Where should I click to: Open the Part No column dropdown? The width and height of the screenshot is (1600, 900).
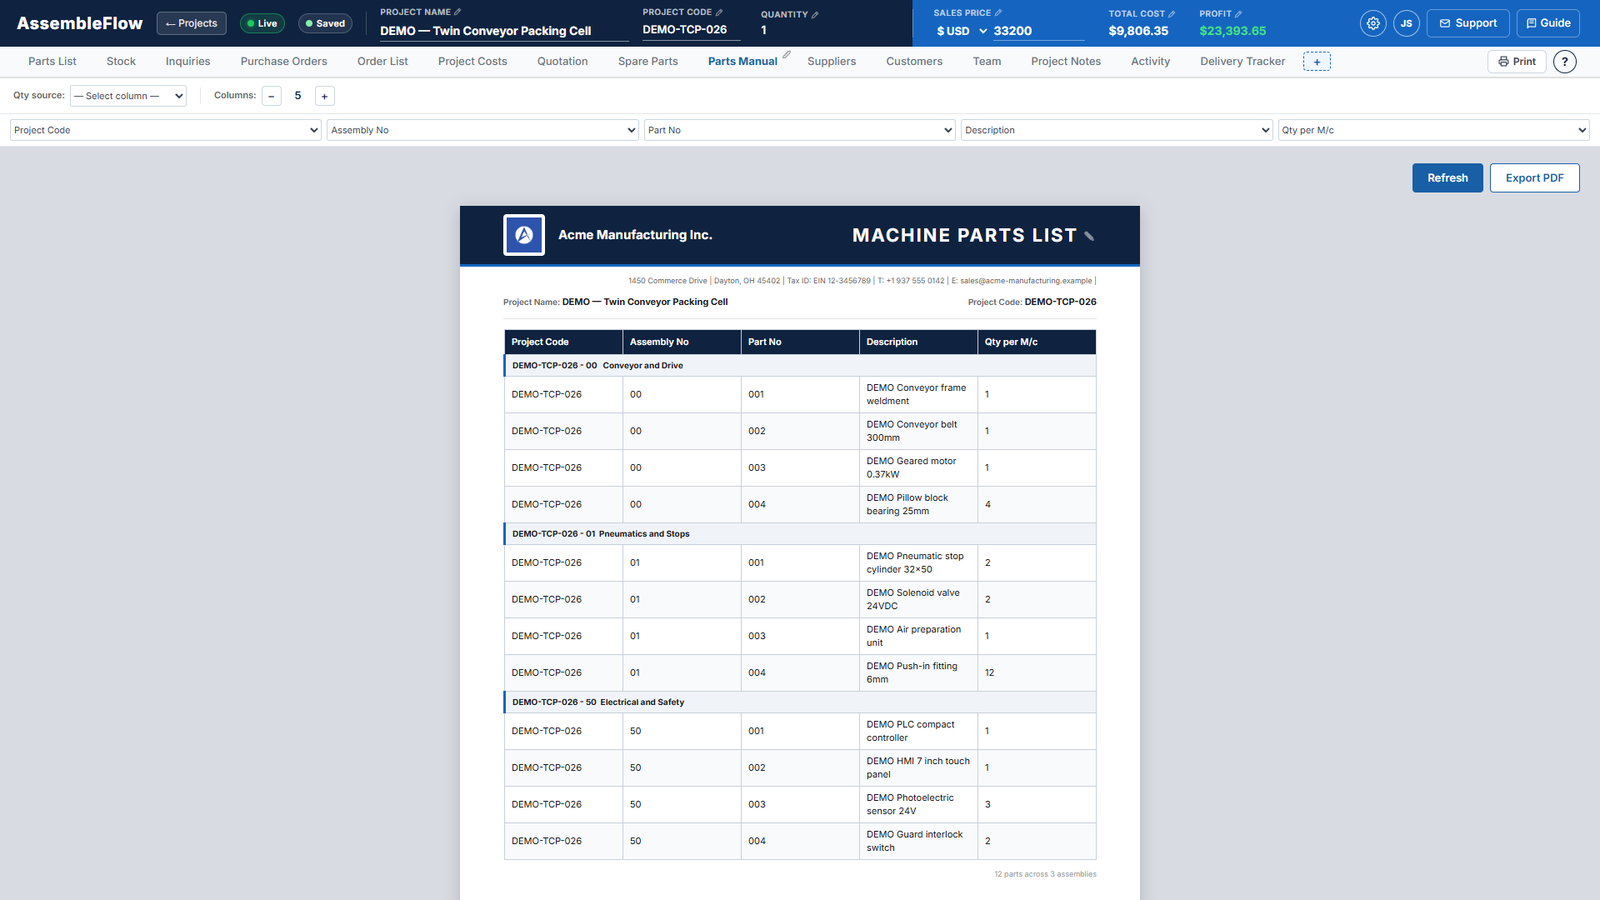tap(799, 130)
